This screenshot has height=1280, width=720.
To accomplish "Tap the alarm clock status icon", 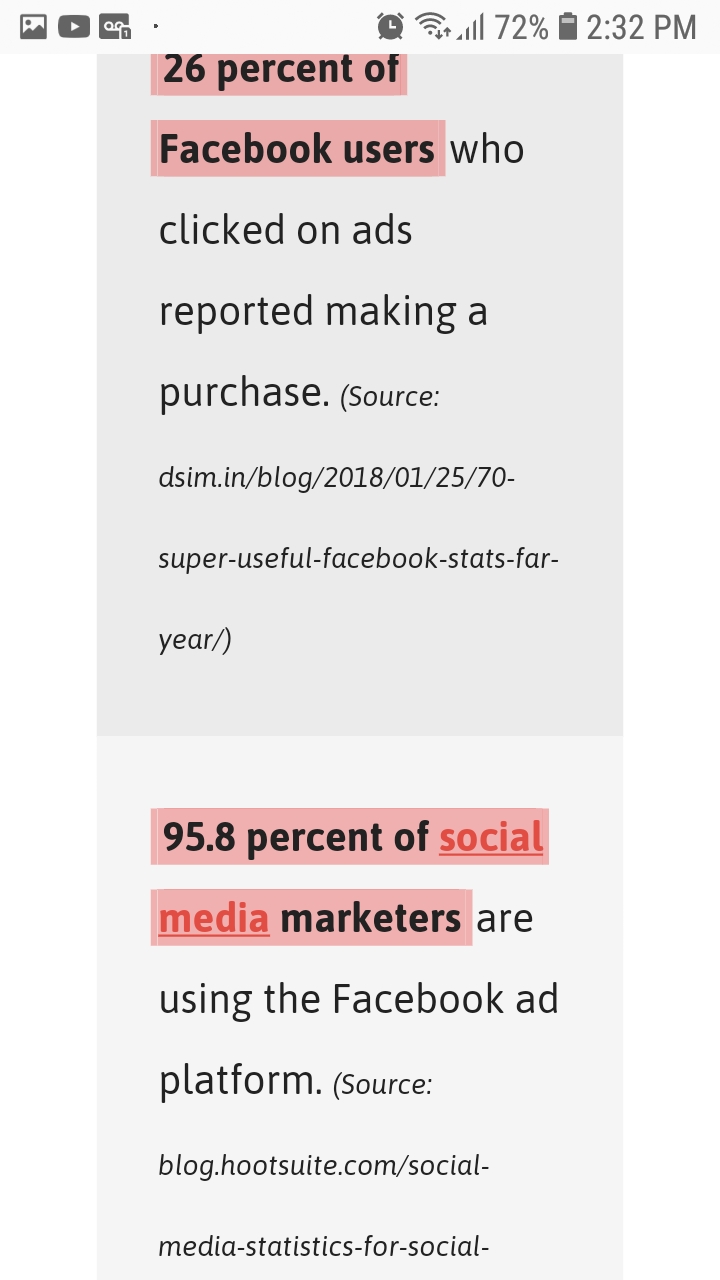I will coord(390,27).
